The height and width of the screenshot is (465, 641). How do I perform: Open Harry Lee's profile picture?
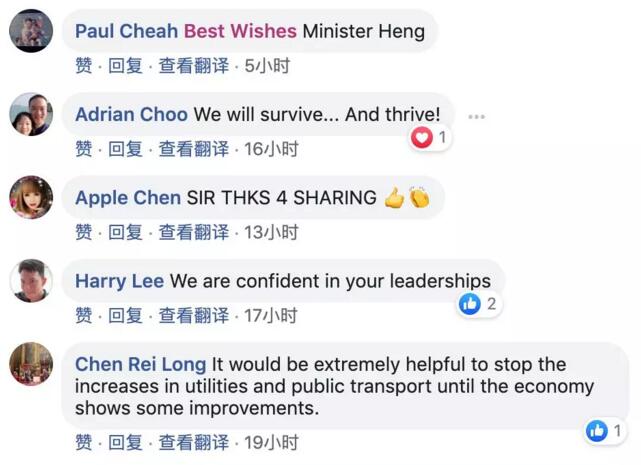[x=31, y=281]
